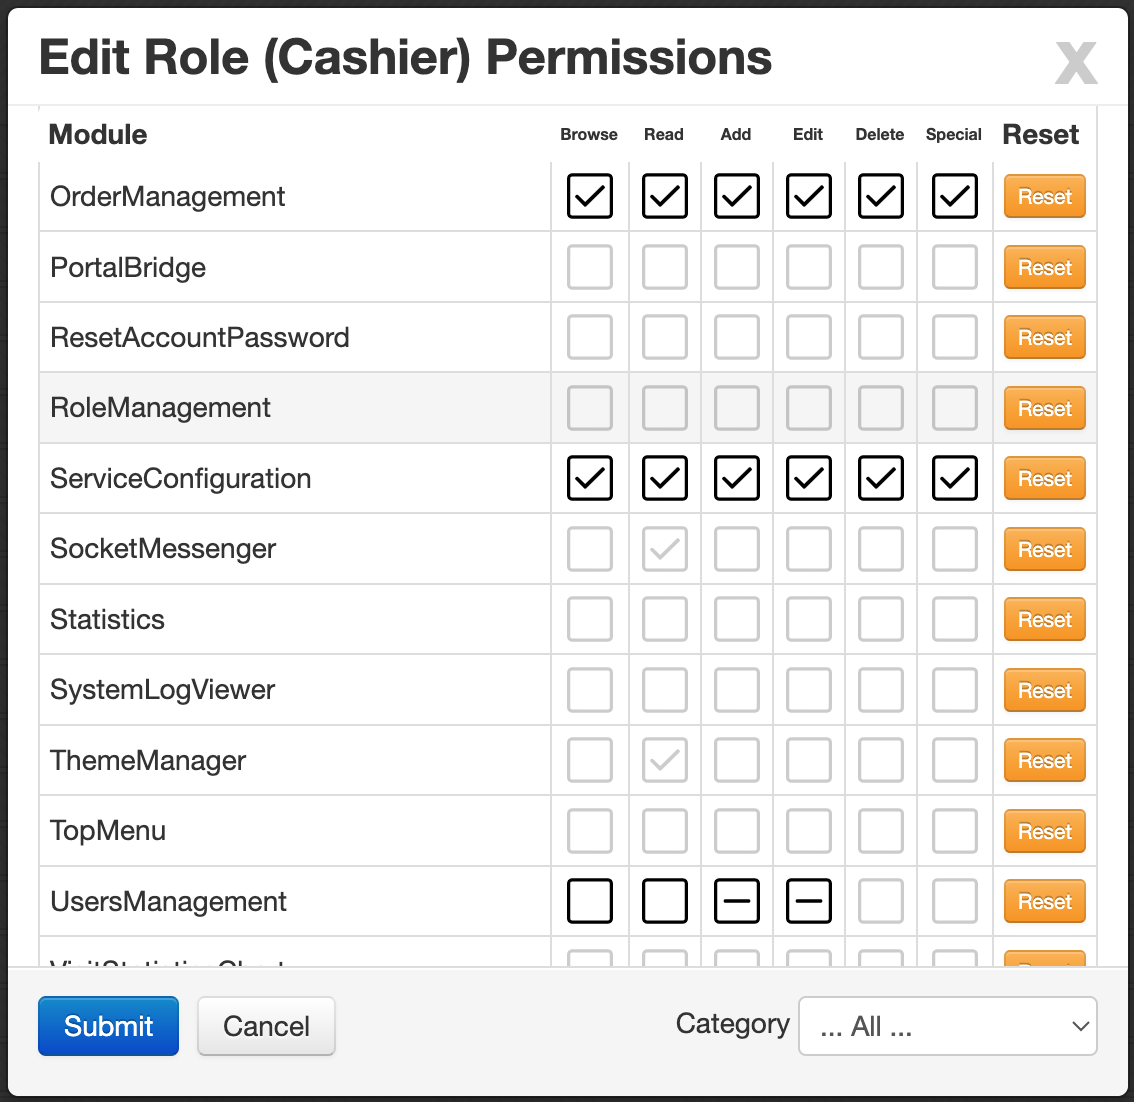Uncheck ServiceConfiguration Delete permission

(x=880, y=478)
